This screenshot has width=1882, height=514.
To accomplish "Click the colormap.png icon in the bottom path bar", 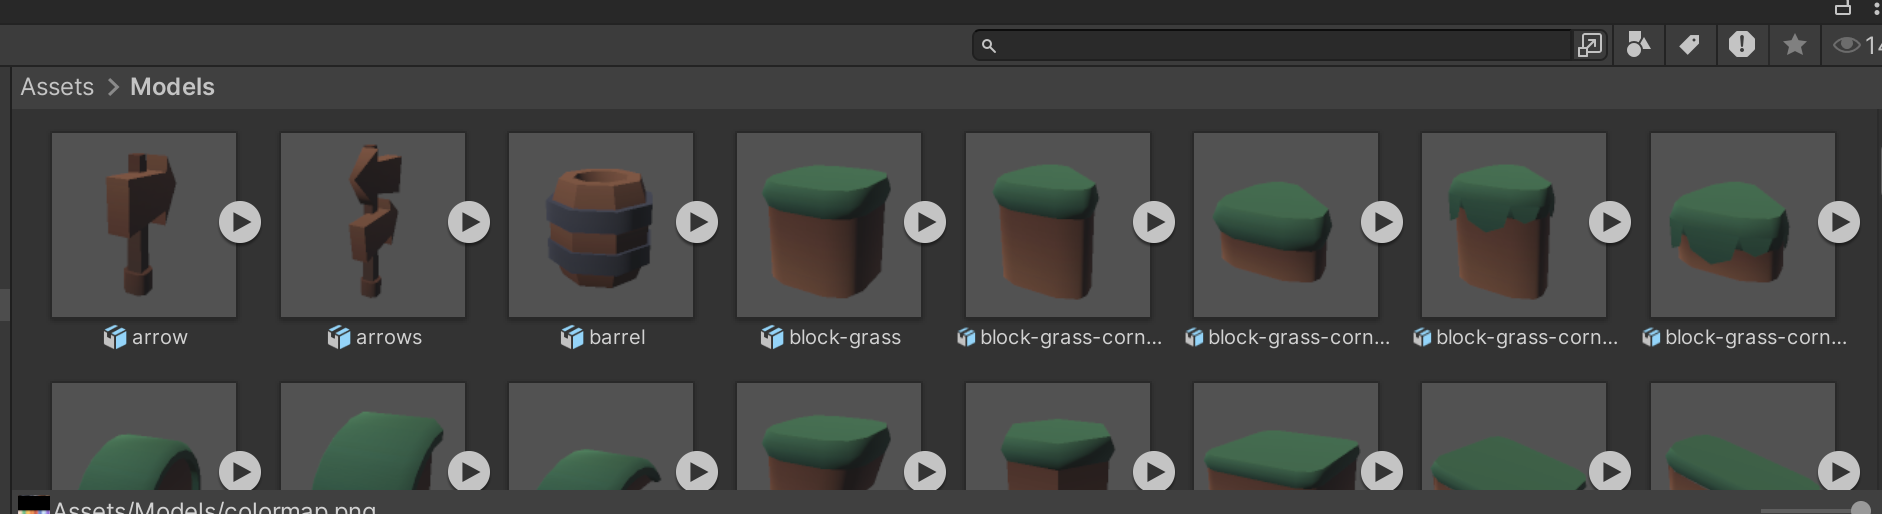I will (34, 506).
